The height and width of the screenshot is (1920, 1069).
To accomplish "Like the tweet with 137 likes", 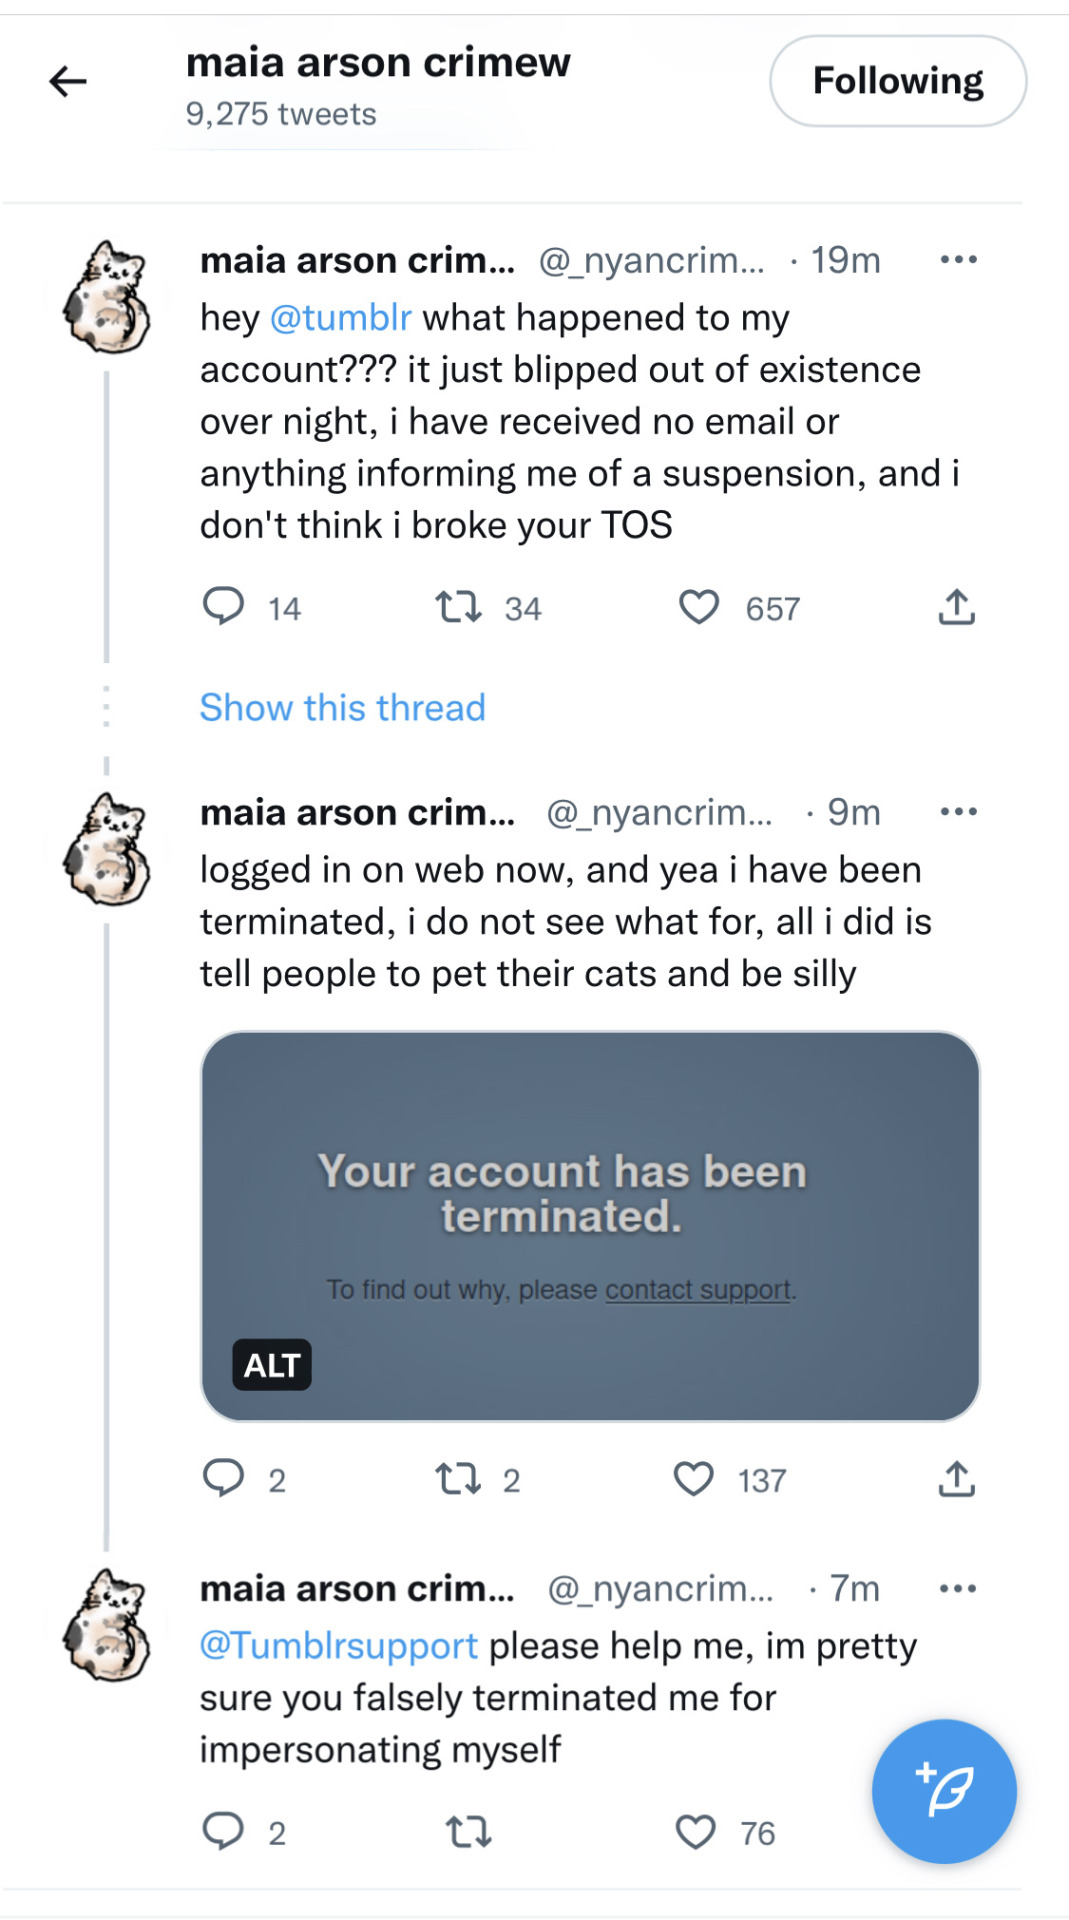I will coord(693,1479).
